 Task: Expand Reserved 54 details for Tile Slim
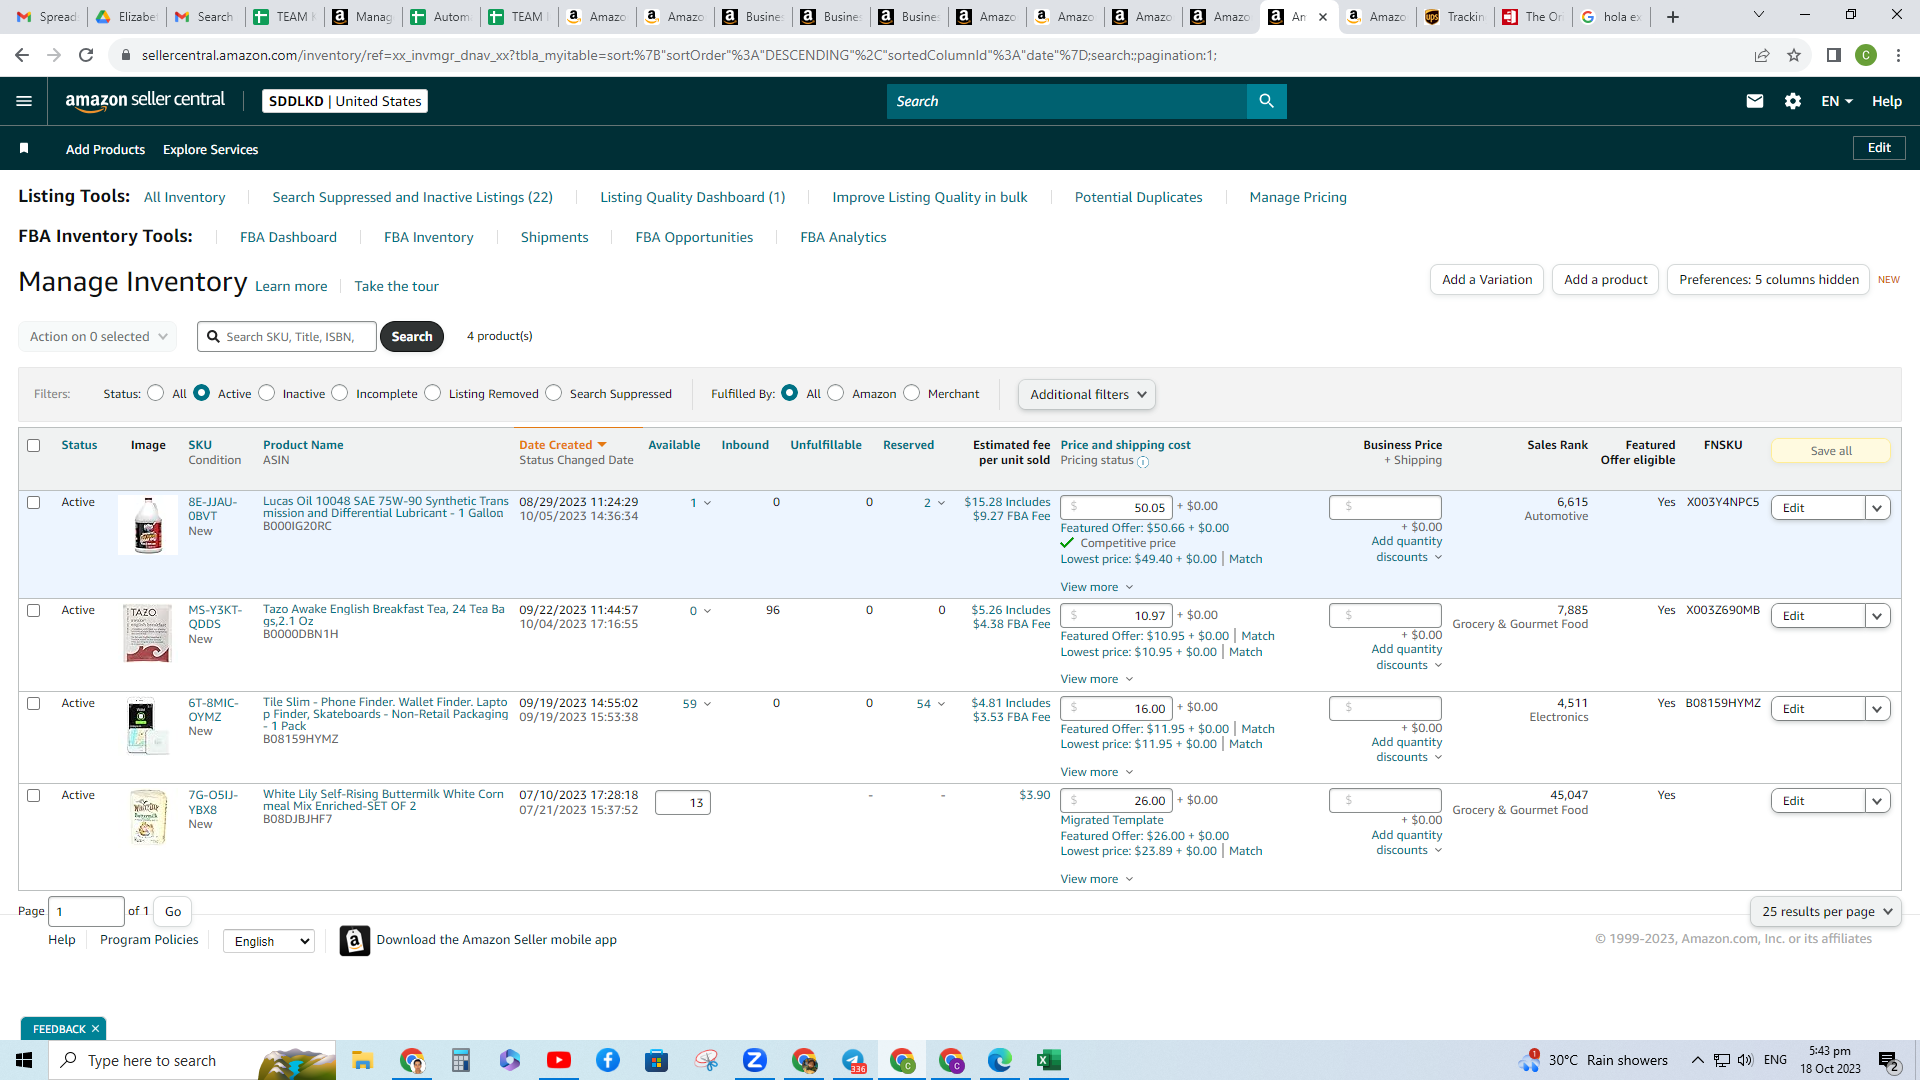coord(931,704)
